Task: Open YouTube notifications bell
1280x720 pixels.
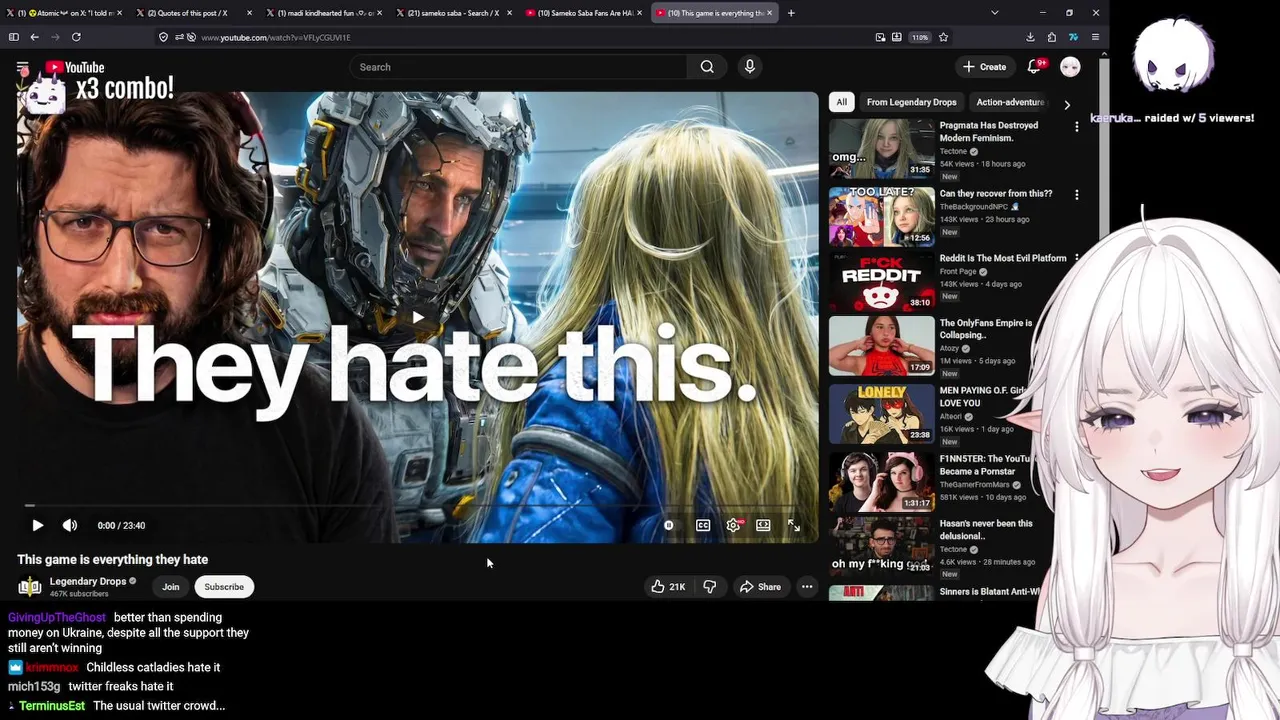Action: pos(1035,67)
